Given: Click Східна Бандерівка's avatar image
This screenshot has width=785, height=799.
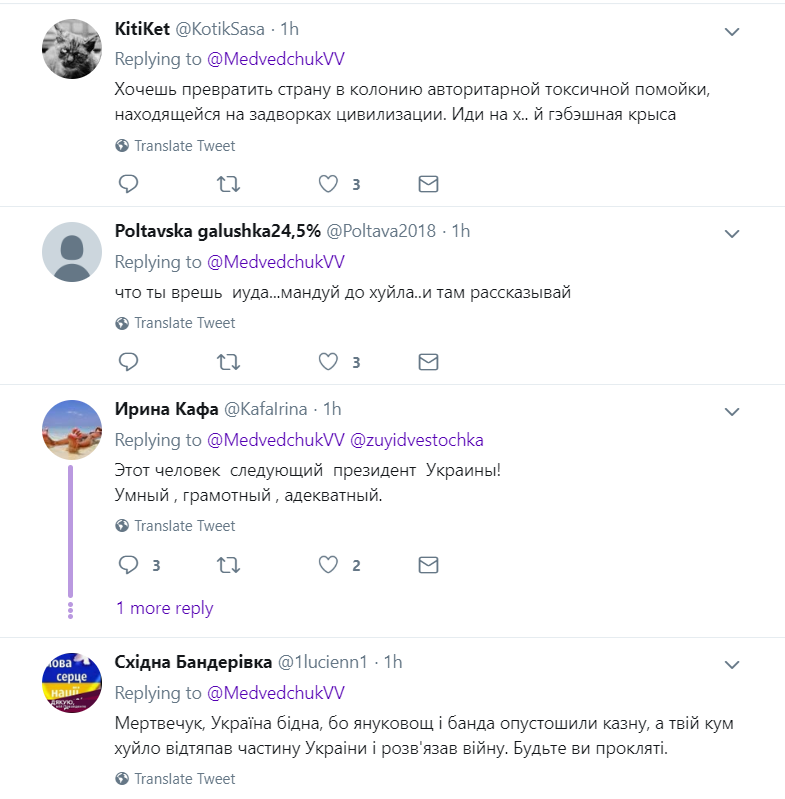Looking at the screenshot, I should tap(72, 682).
